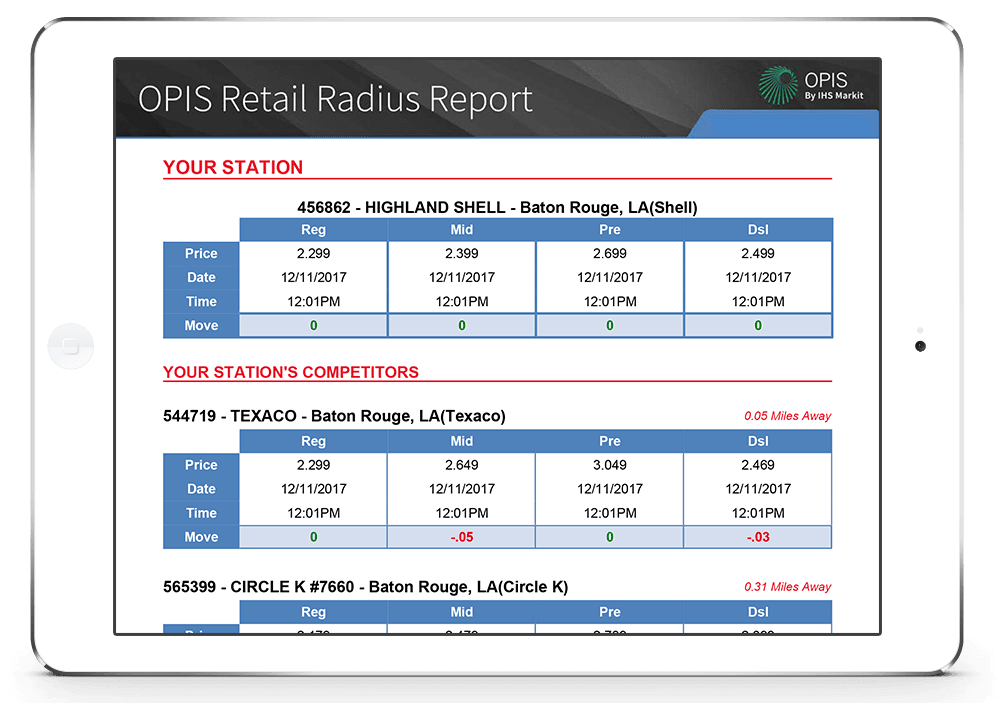Click Dsl column header in Highland Shell table
This screenshot has height=703, width=1000.
(x=758, y=230)
